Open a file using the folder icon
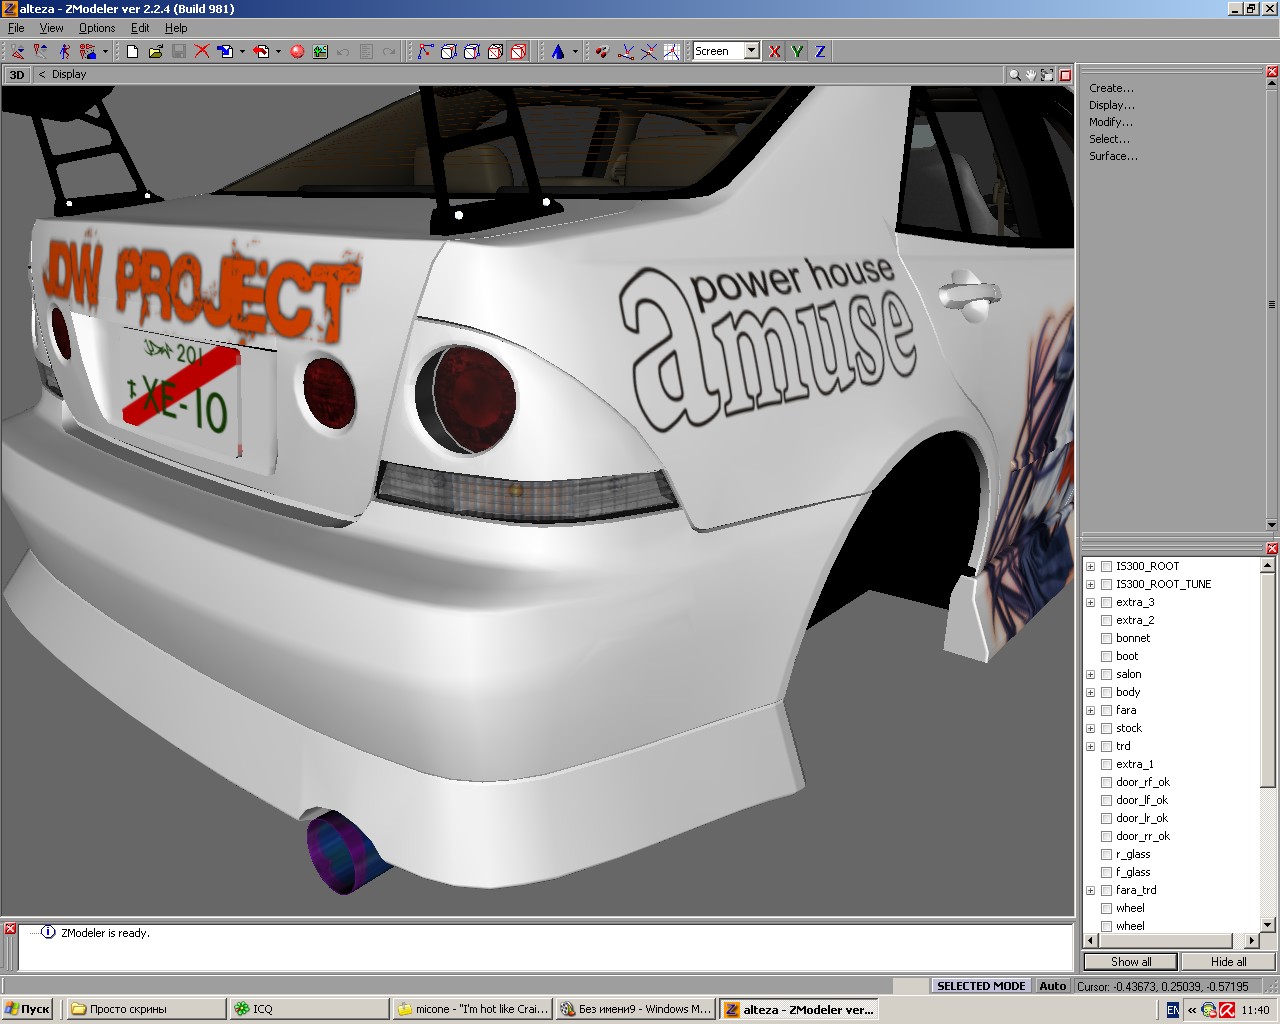 click(x=156, y=51)
